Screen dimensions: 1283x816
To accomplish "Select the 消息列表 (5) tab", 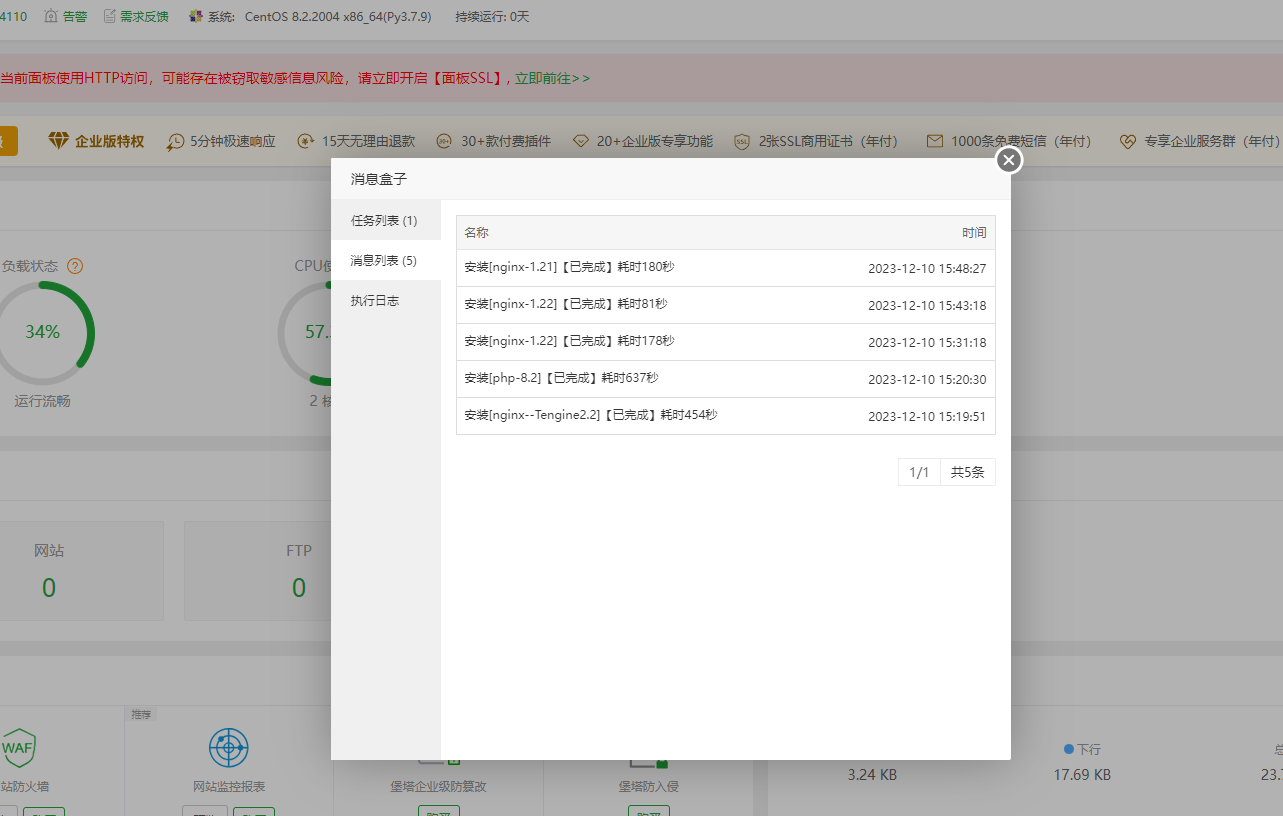I will point(386,260).
